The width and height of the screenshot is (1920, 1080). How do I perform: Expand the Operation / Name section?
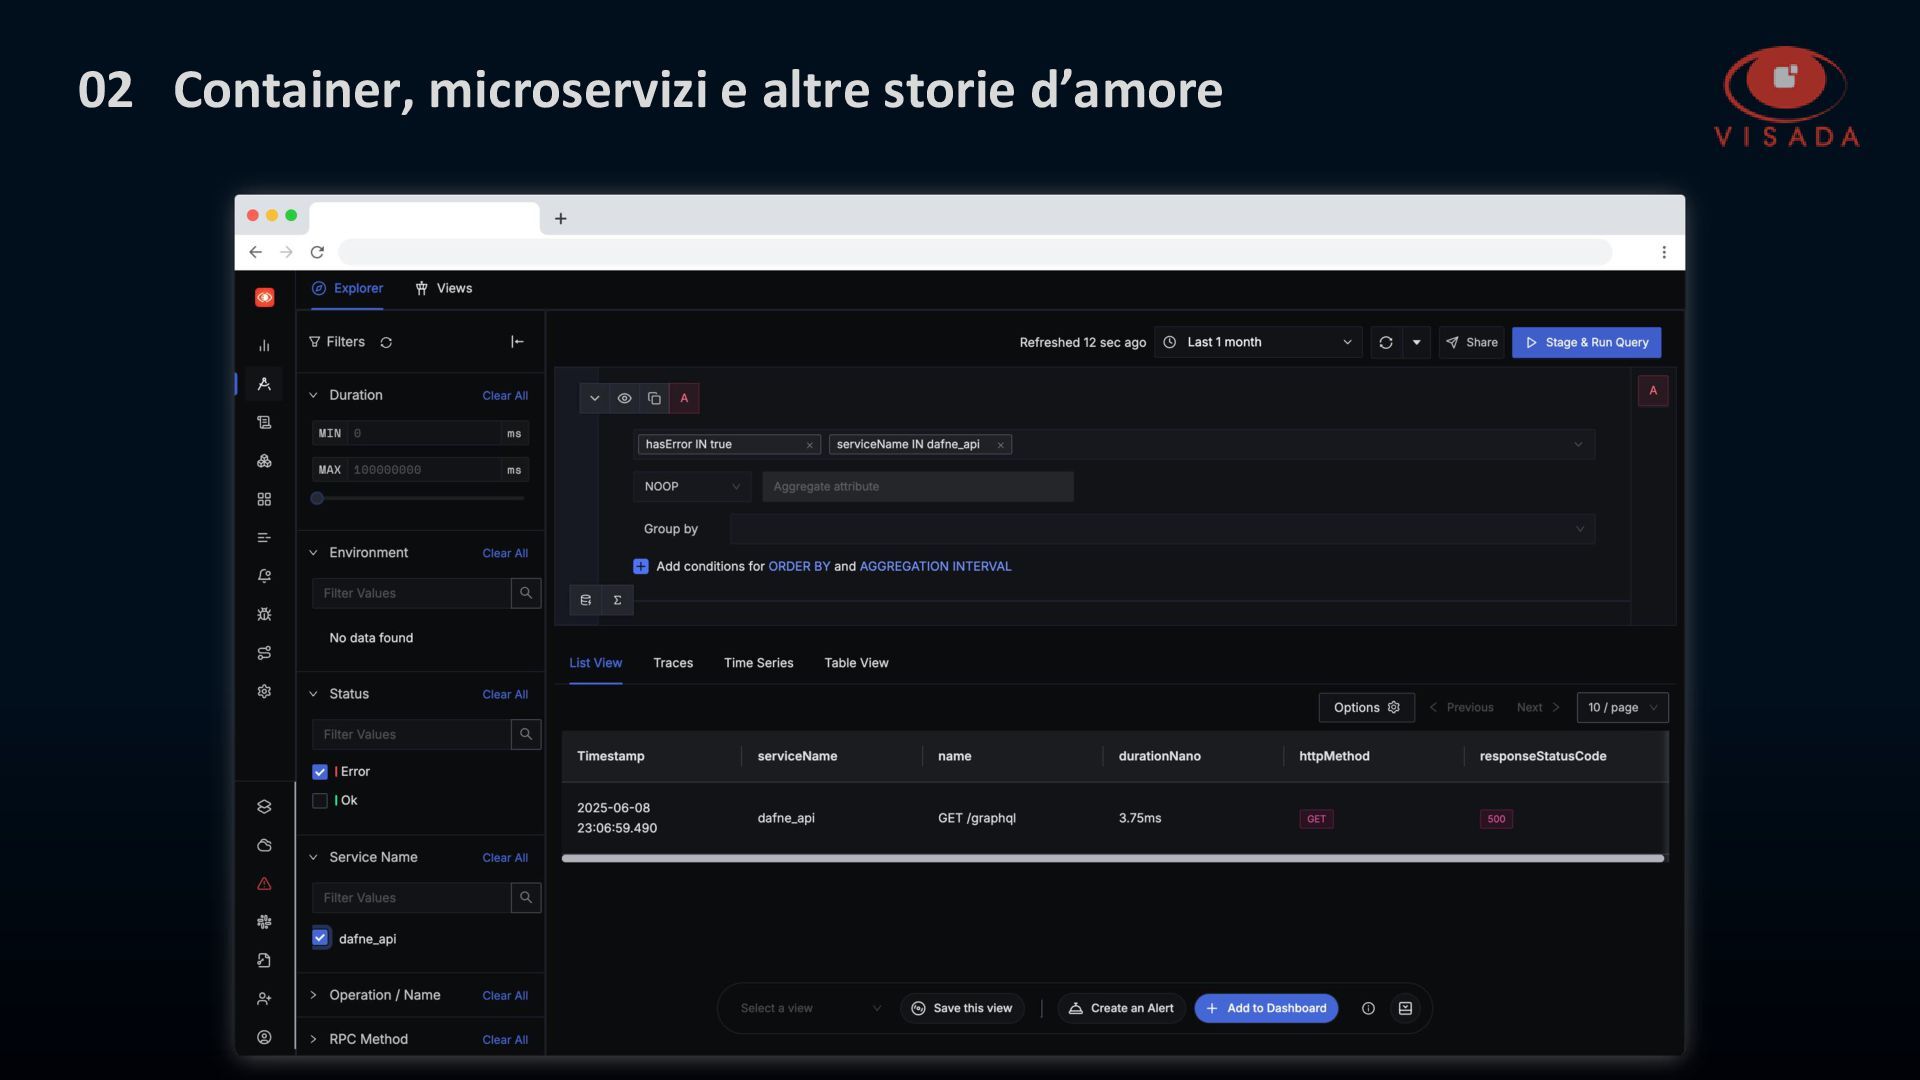[x=313, y=995]
